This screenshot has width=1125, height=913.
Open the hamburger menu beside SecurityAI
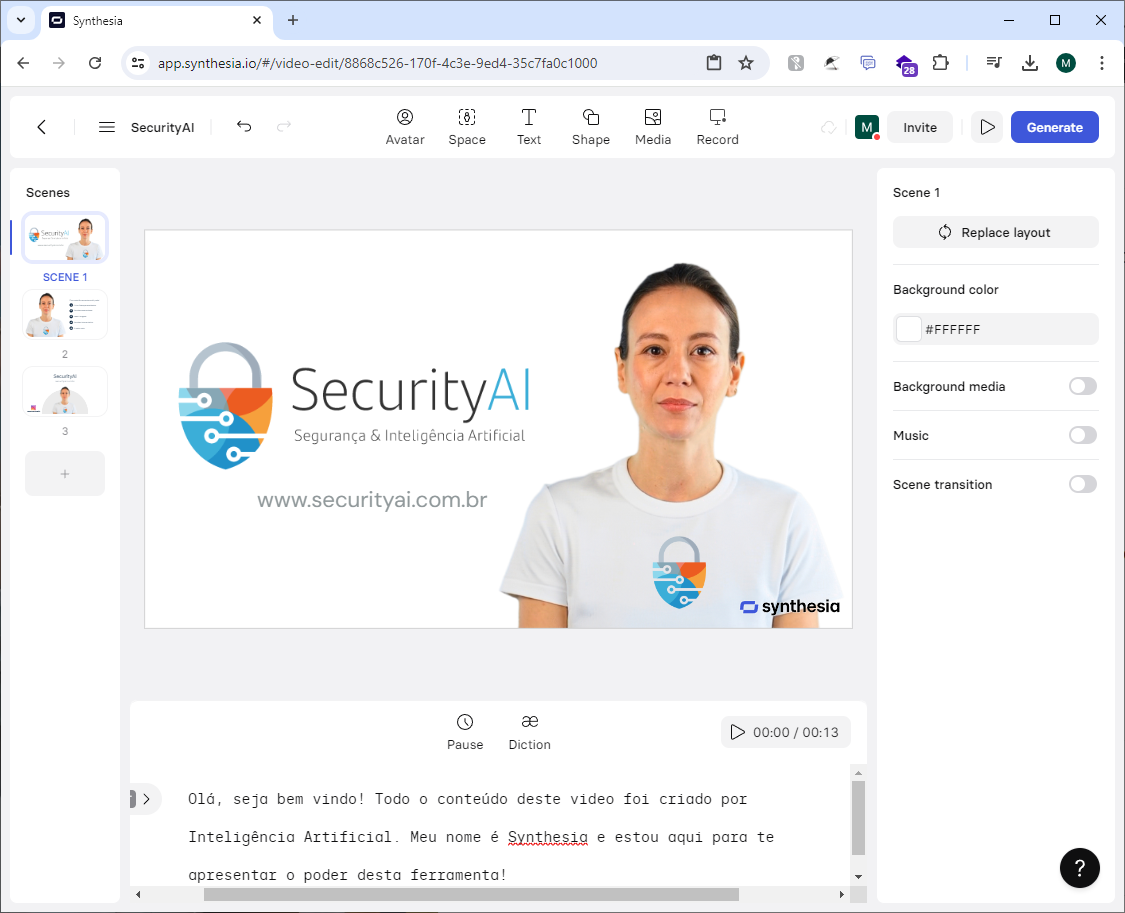point(106,127)
